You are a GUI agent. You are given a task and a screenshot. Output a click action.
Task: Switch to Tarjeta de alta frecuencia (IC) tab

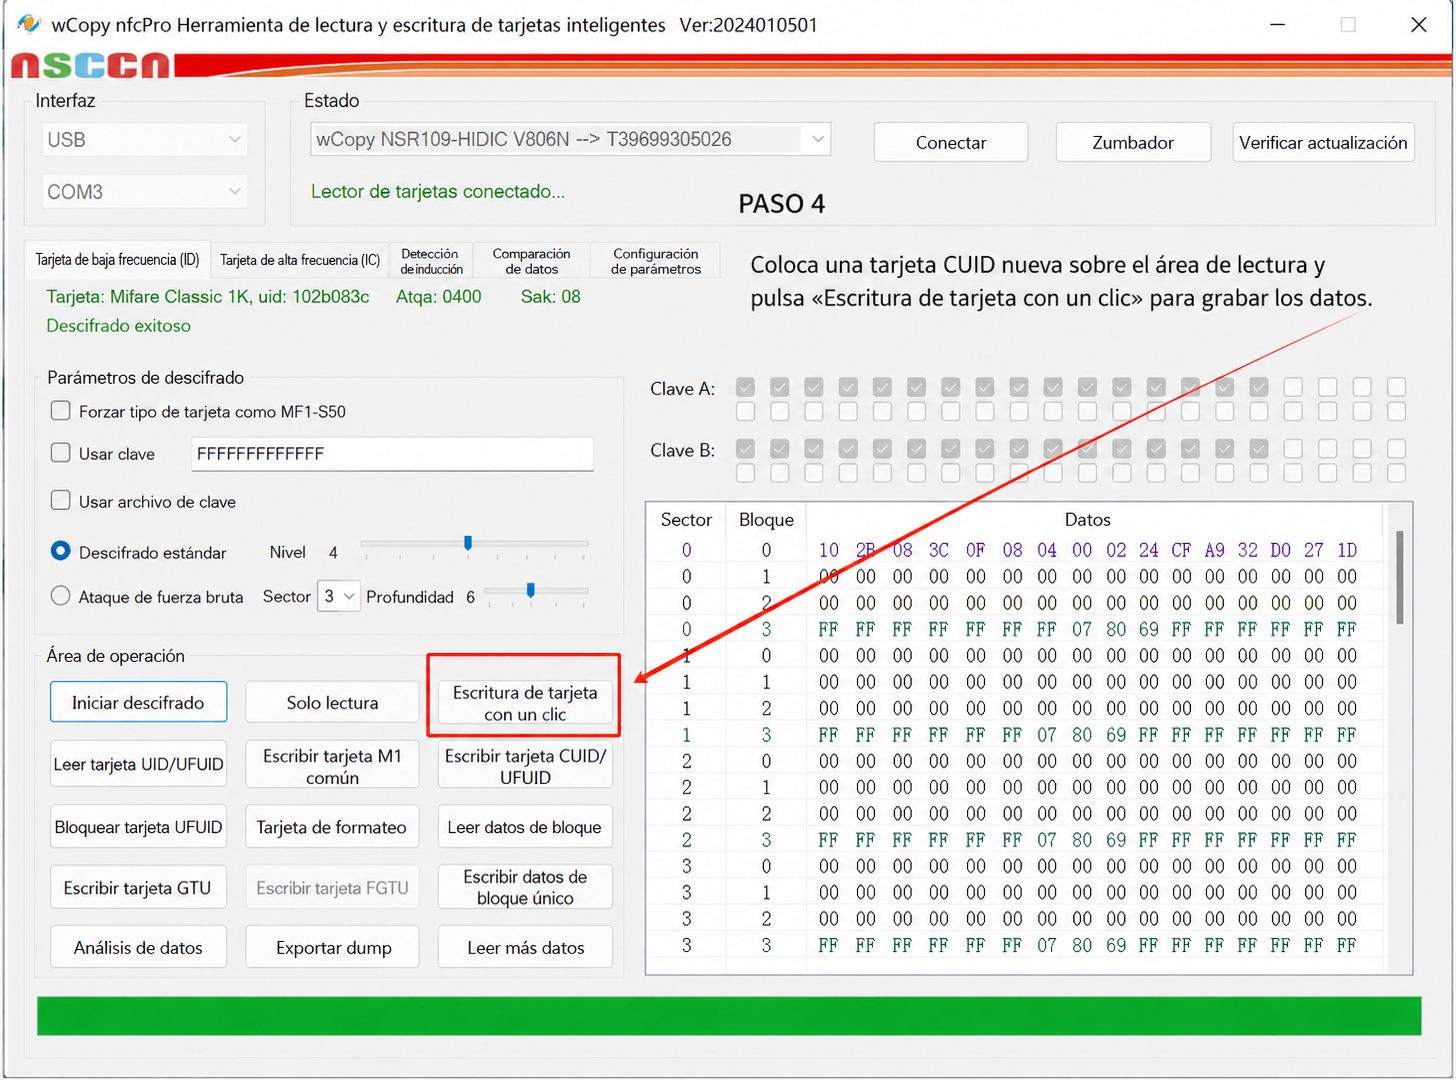[300, 260]
